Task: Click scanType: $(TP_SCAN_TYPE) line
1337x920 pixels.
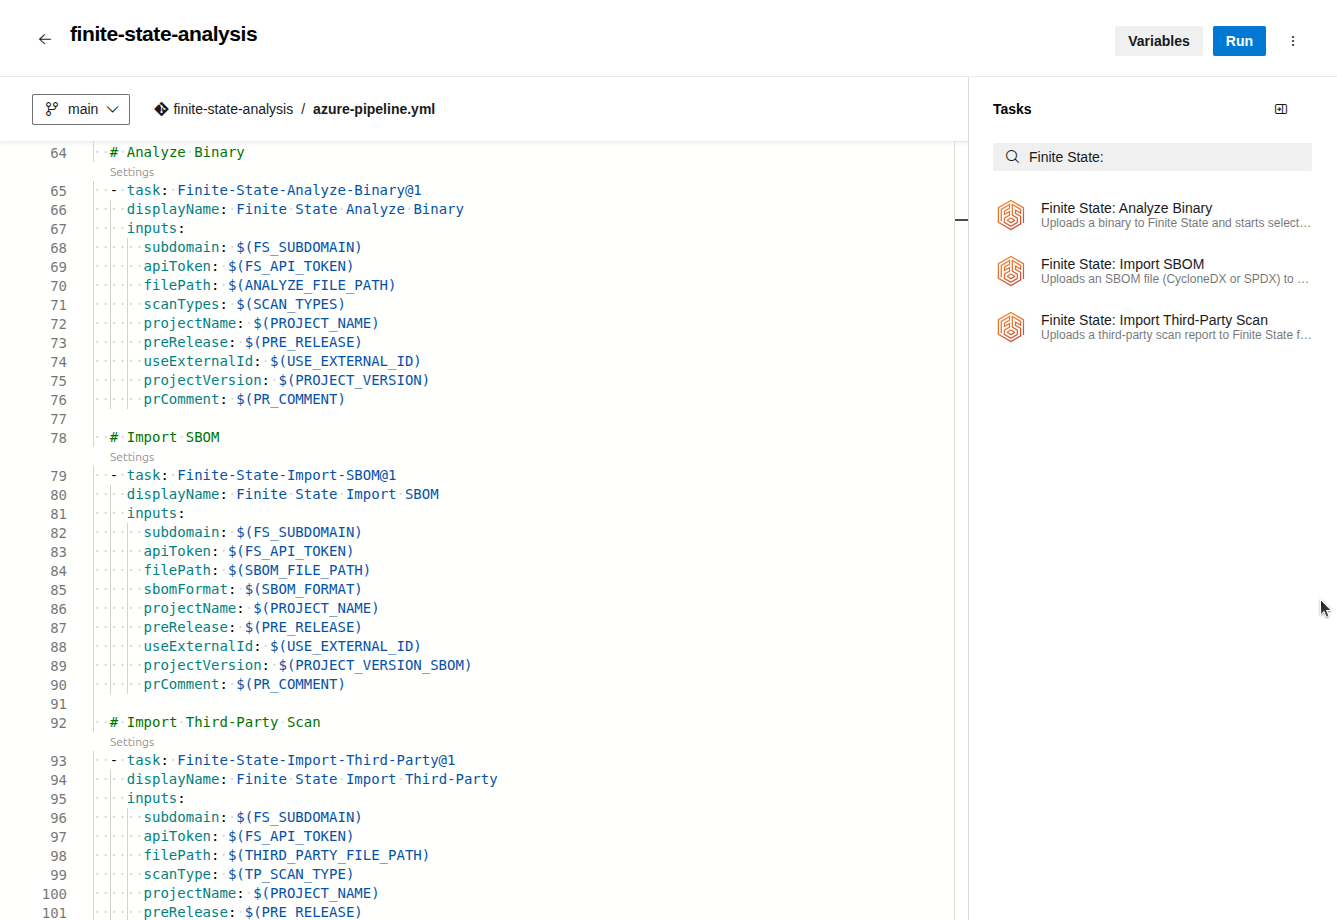Action: click(x=249, y=875)
